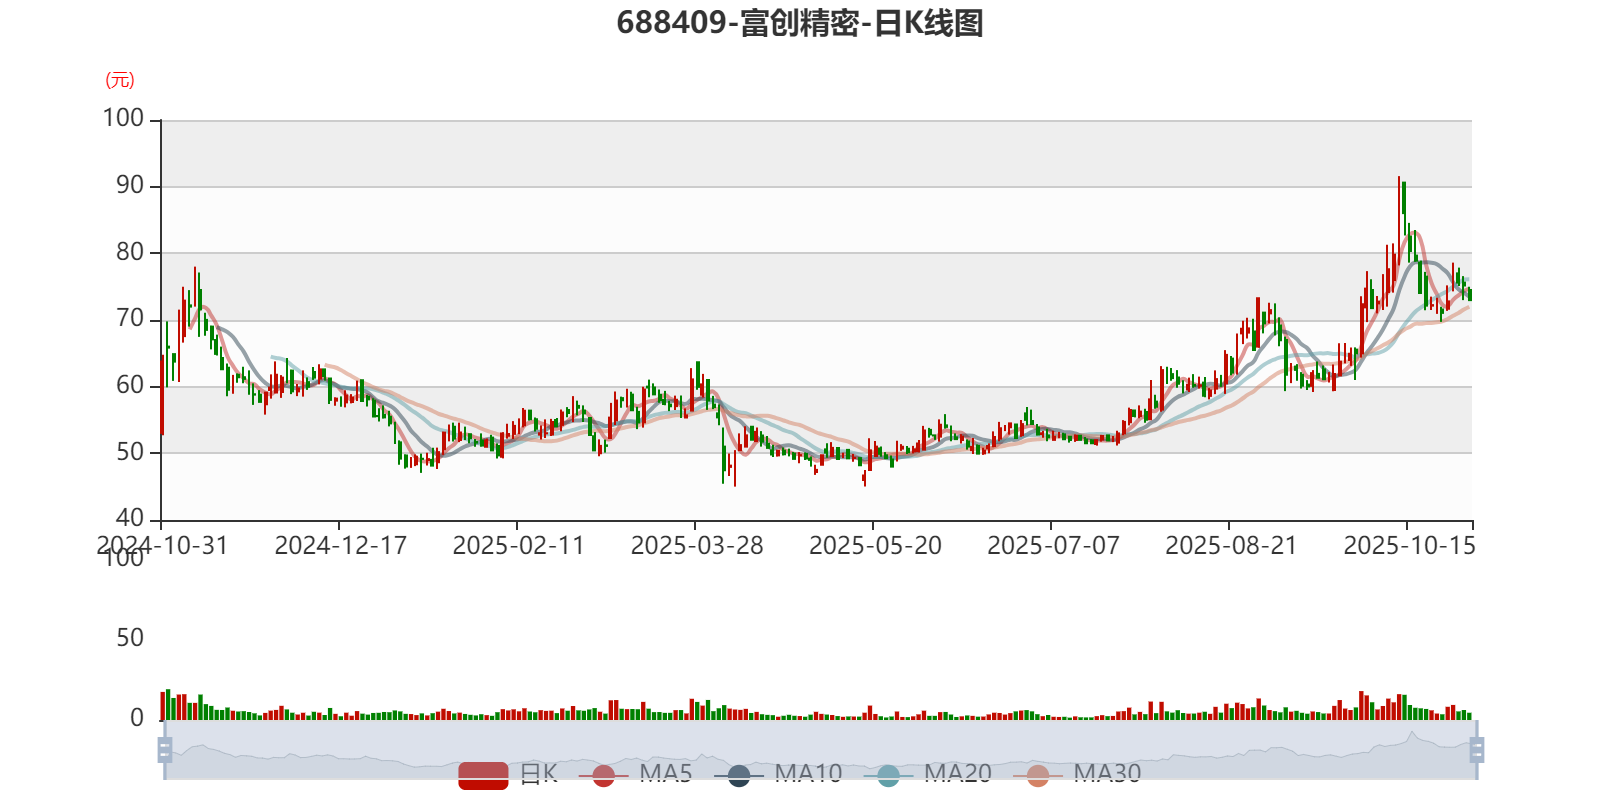Select the 2025-10-15 date label
The height and width of the screenshot is (800, 1600).
[1409, 546]
